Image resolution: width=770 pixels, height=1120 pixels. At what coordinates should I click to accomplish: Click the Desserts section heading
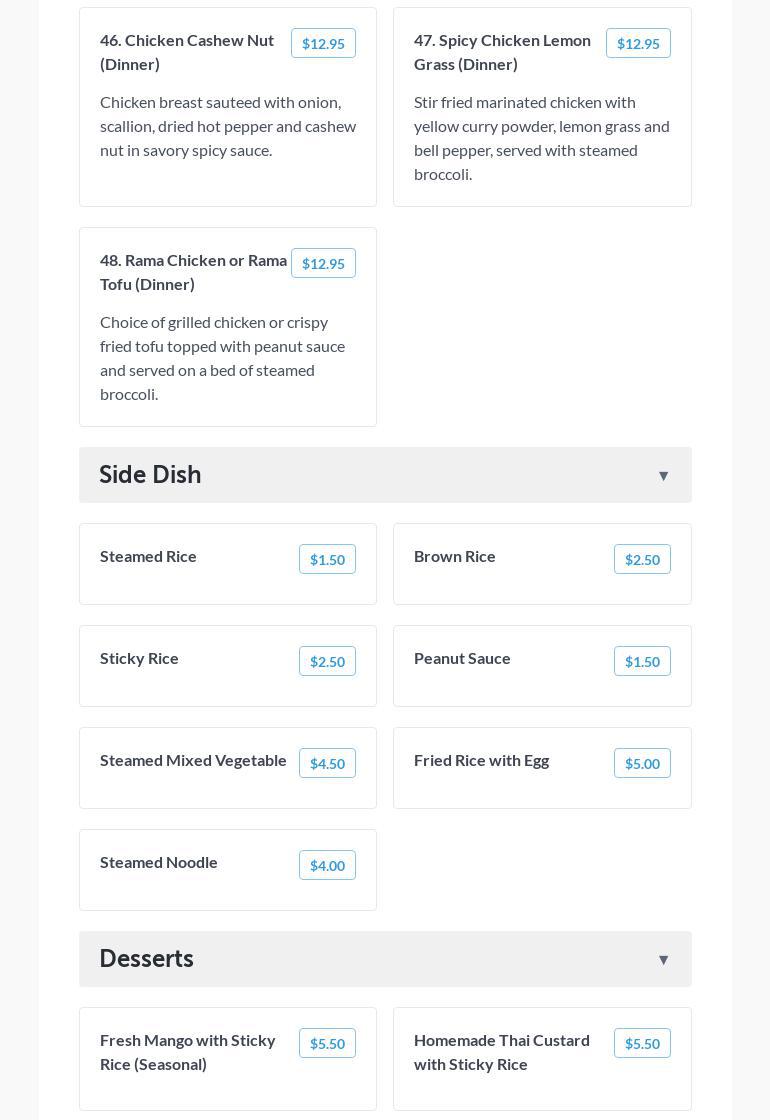point(147,959)
